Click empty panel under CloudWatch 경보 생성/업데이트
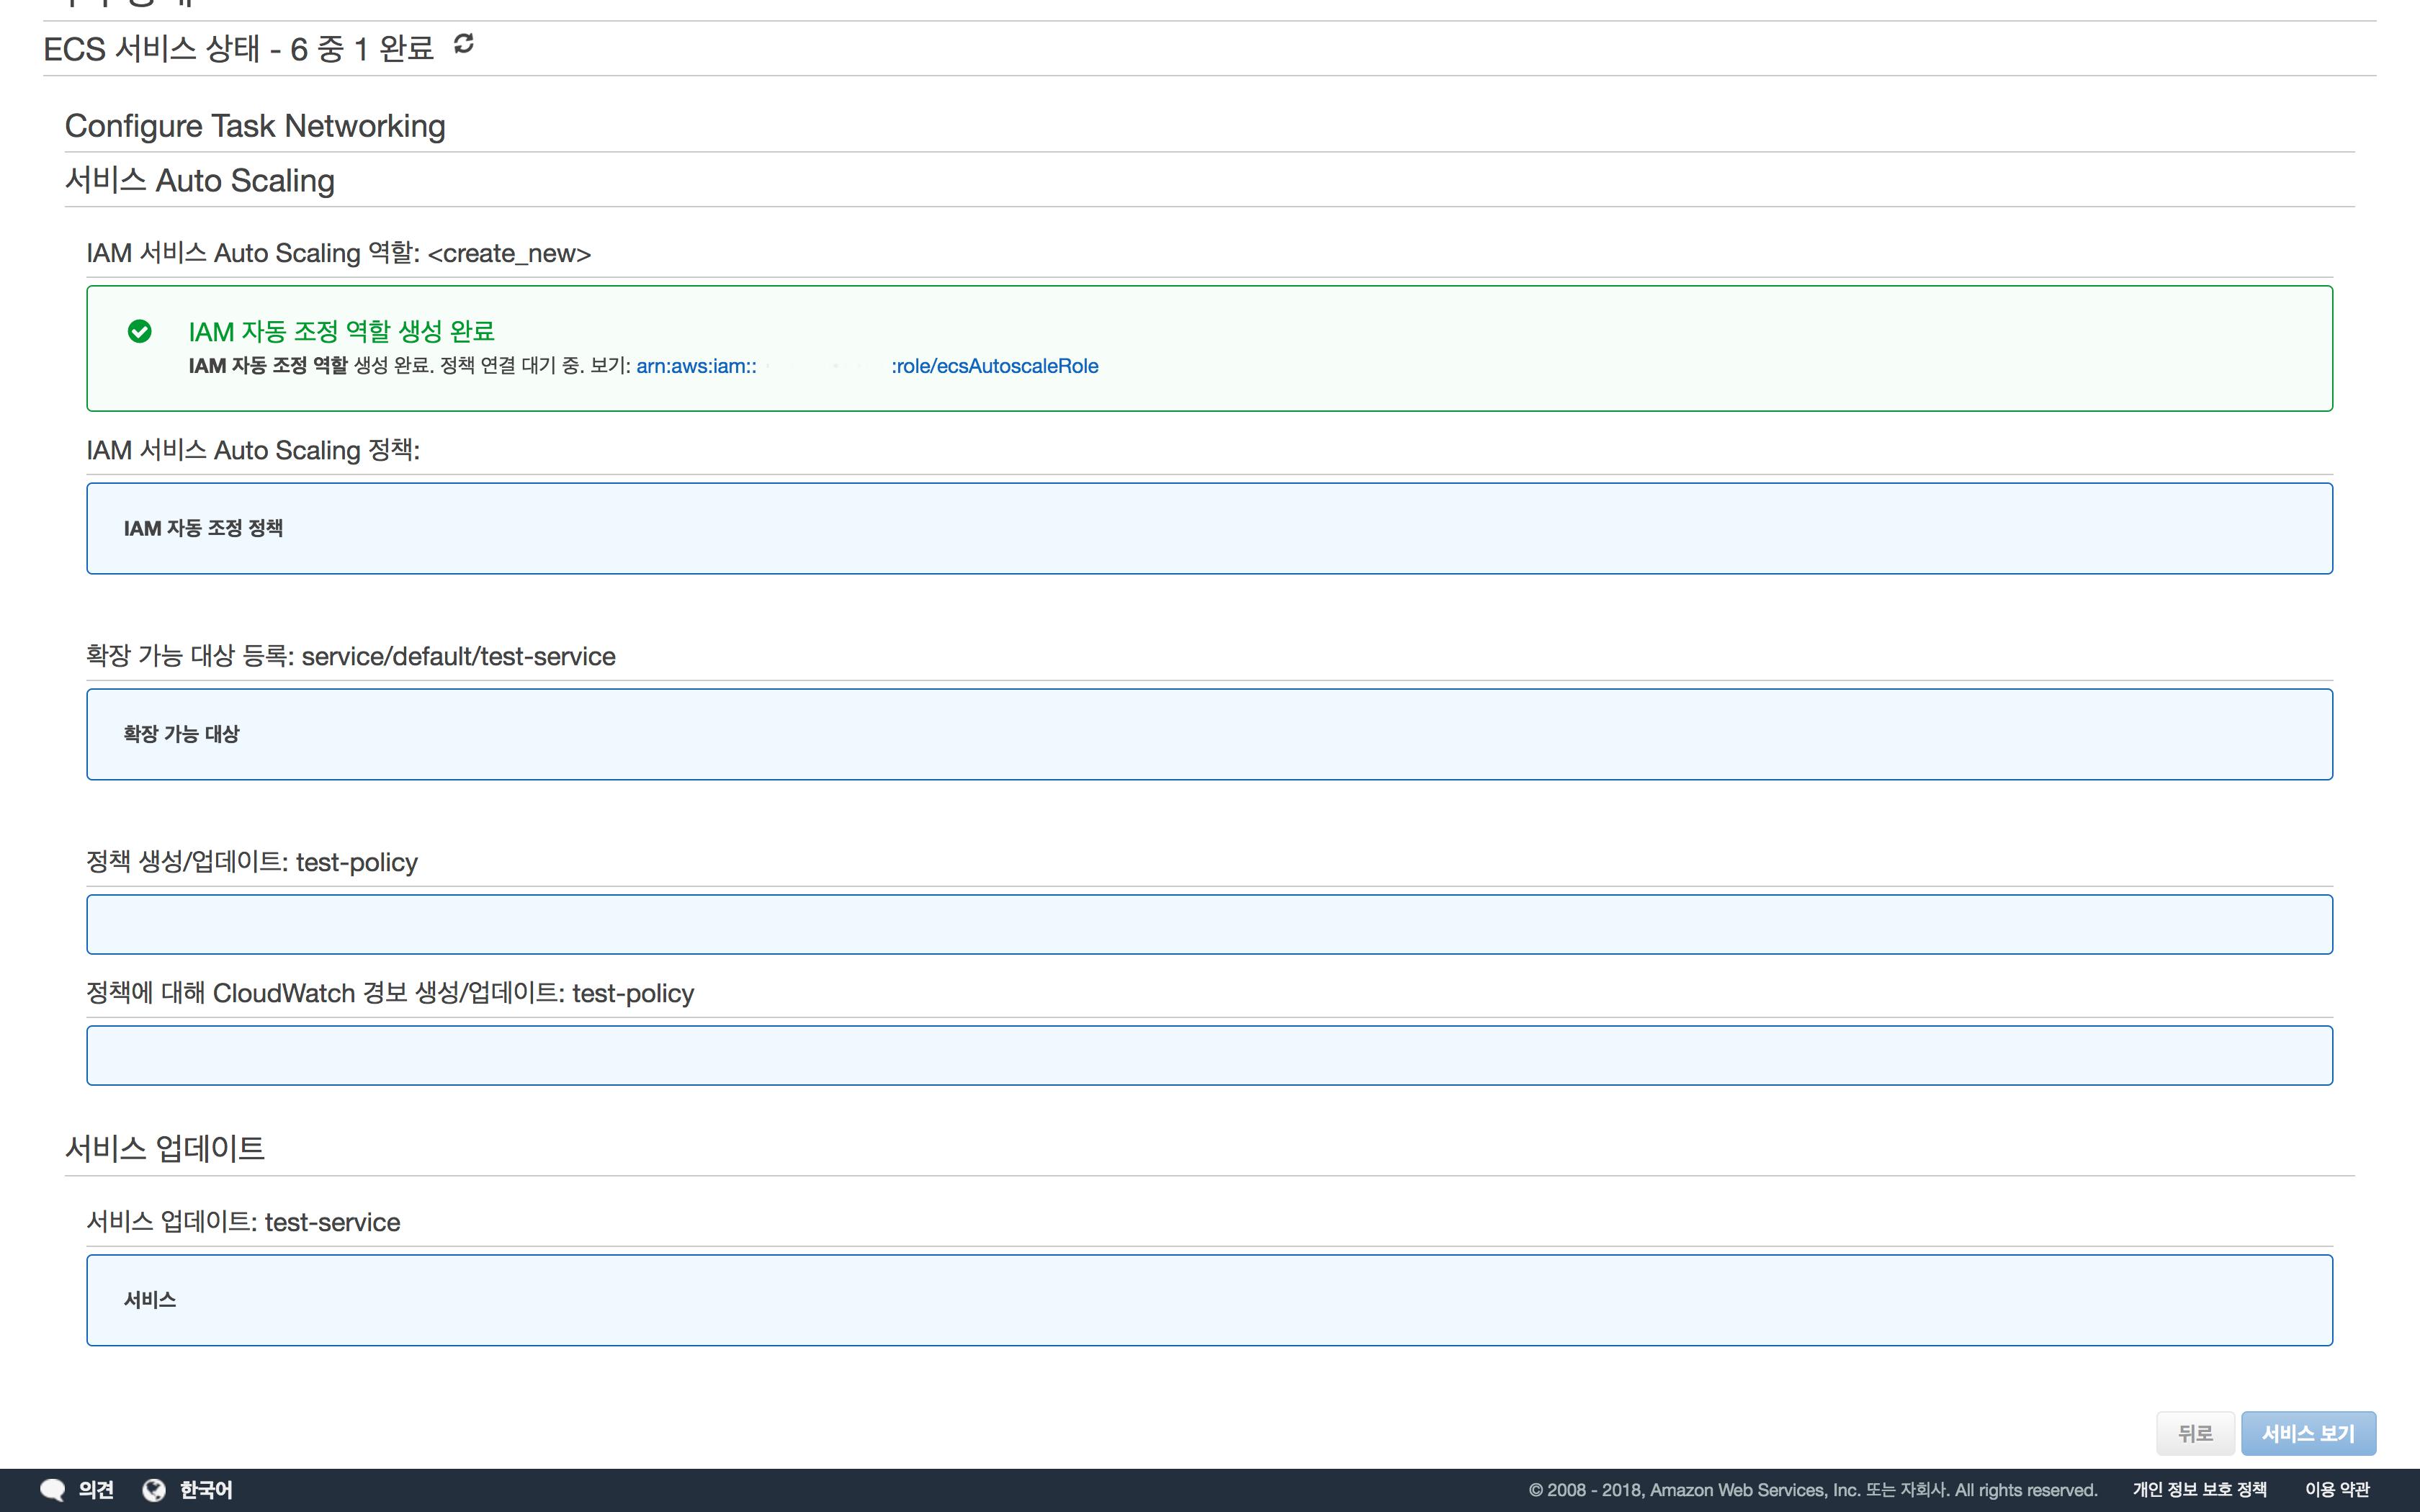Viewport: 2420px width, 1512px height. coord(1209,1055)
